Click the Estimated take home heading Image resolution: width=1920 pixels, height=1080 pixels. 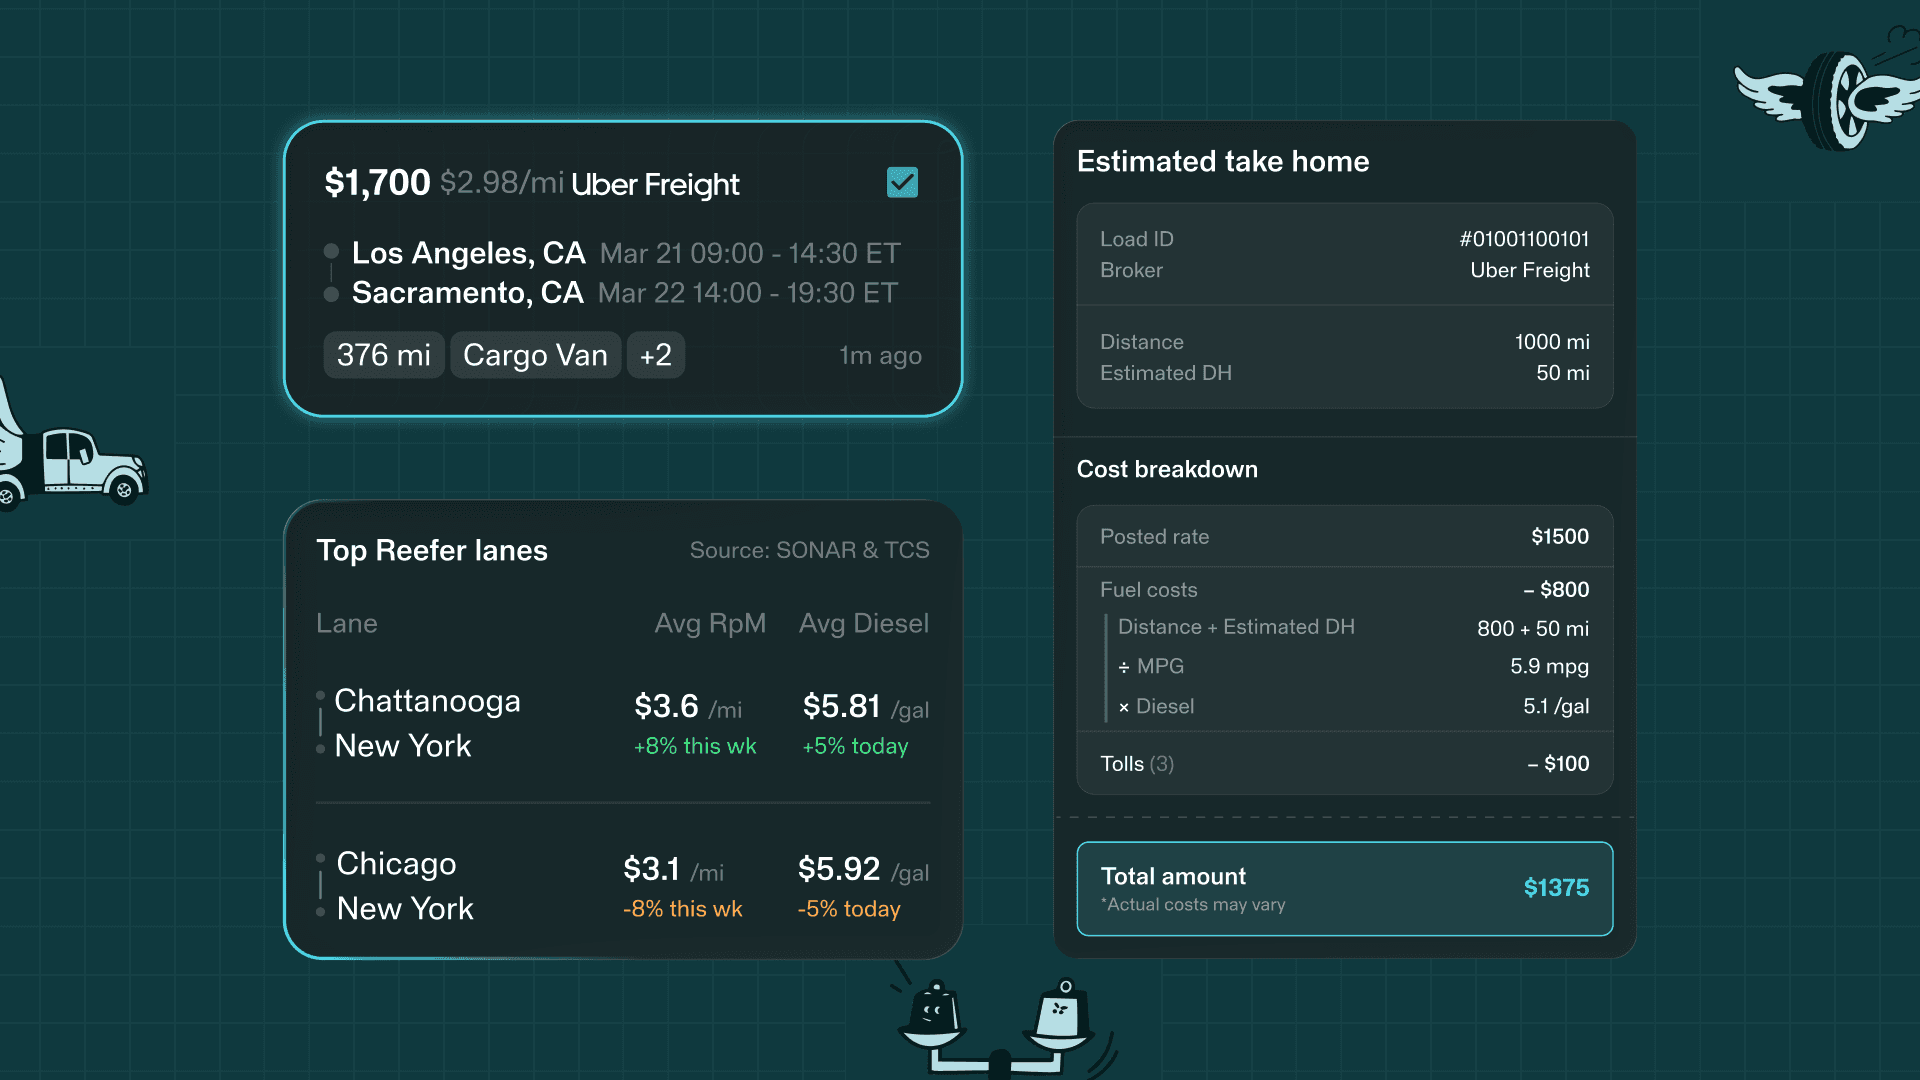pyautogui.click(x=1223, y=162)
